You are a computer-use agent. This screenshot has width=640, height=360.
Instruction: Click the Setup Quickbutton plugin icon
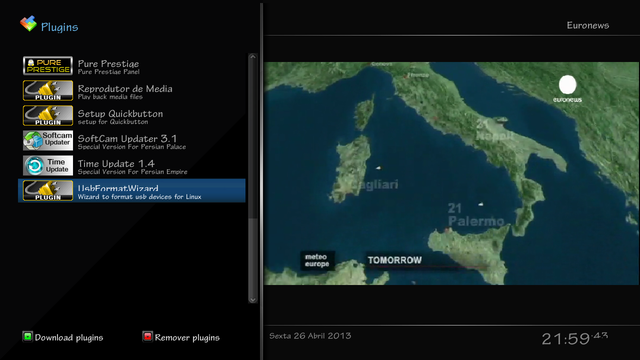point(48,116)
